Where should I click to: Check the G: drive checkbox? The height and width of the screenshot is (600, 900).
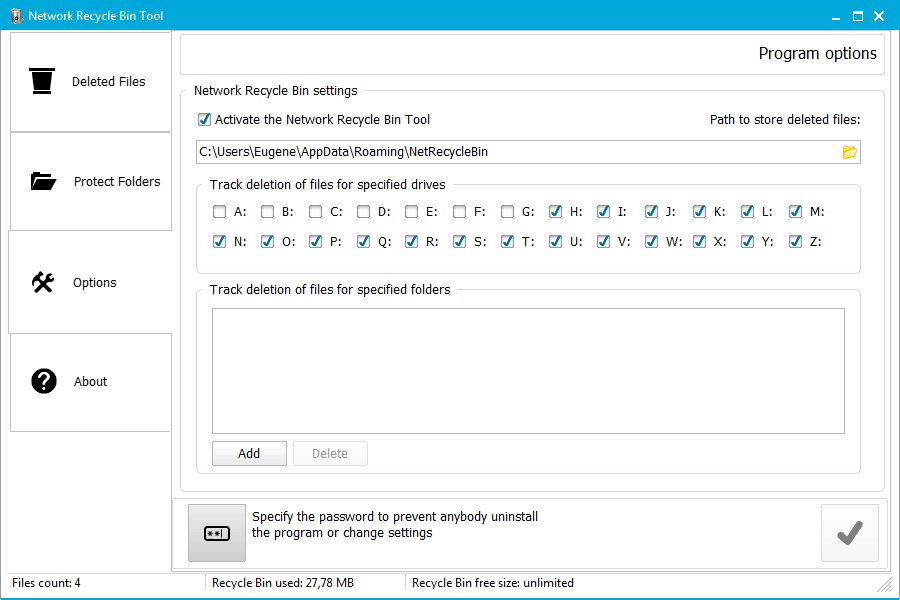[507, 212]
